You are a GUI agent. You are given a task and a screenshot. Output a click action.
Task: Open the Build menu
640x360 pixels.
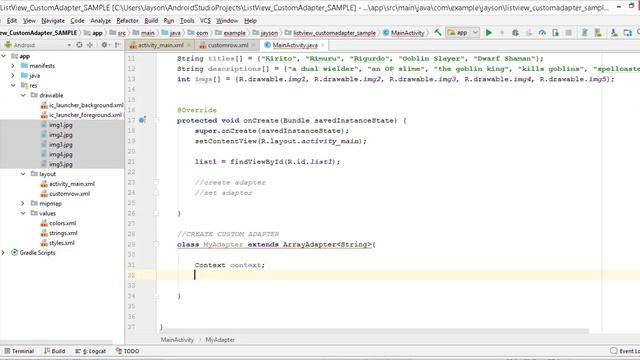pos(151,20)
